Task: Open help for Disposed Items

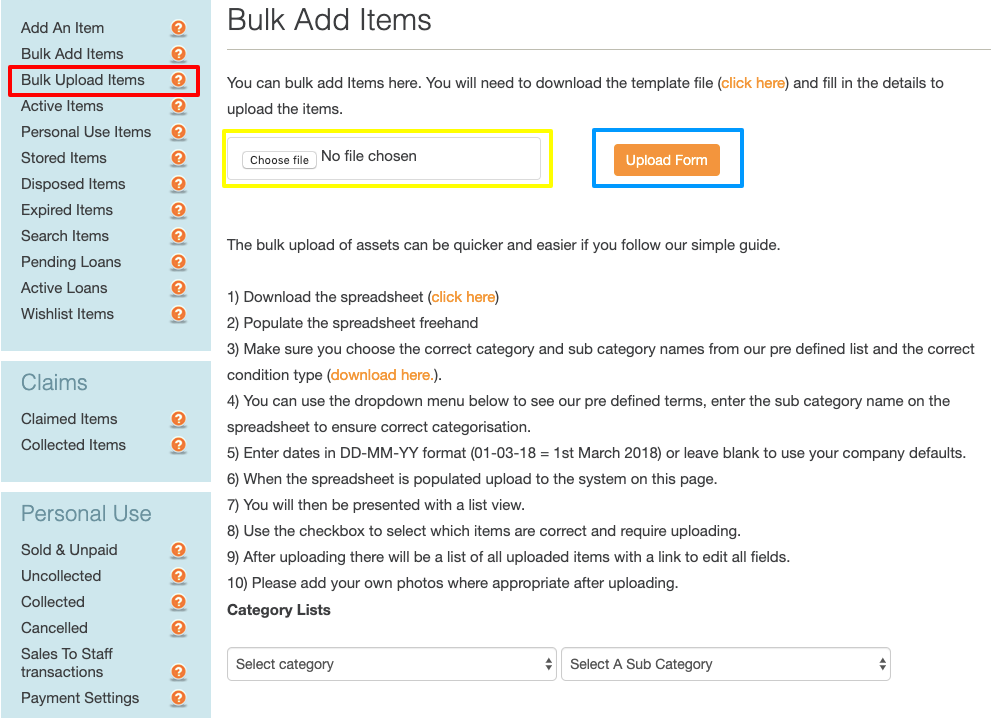Action: [x=178, y=184]
